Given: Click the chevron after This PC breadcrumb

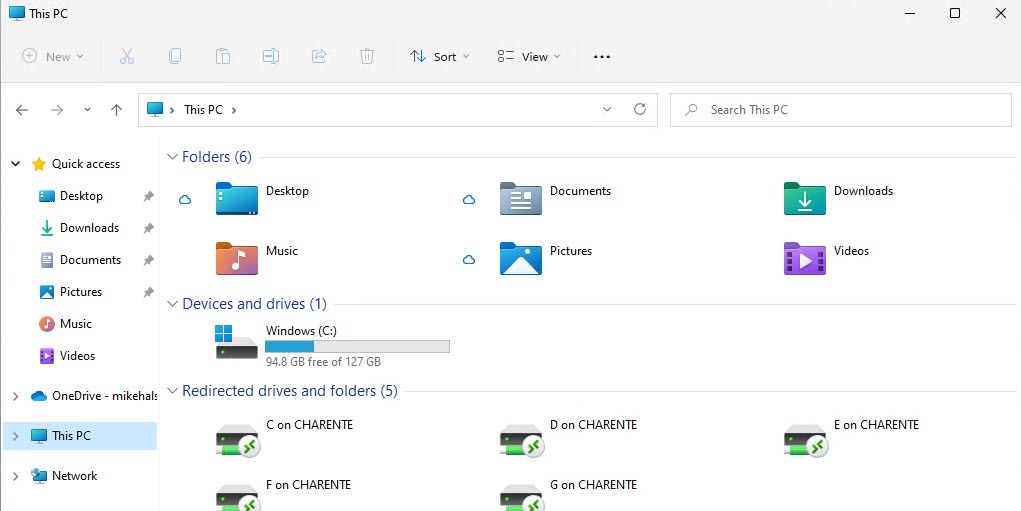Looking at the screenshot, I should coord(234,110).
